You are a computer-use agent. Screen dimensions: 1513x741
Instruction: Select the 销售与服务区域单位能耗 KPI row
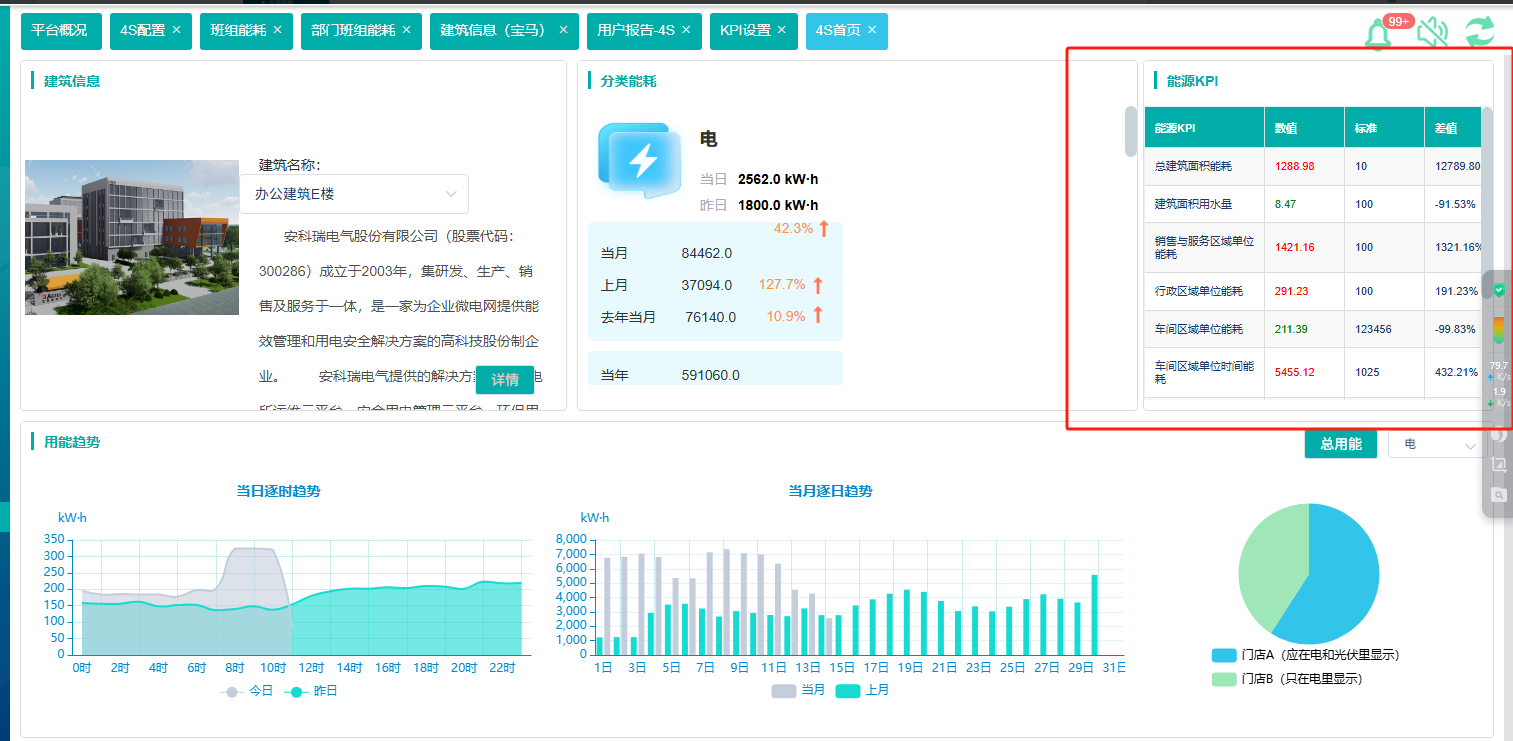coord(1313,248)
